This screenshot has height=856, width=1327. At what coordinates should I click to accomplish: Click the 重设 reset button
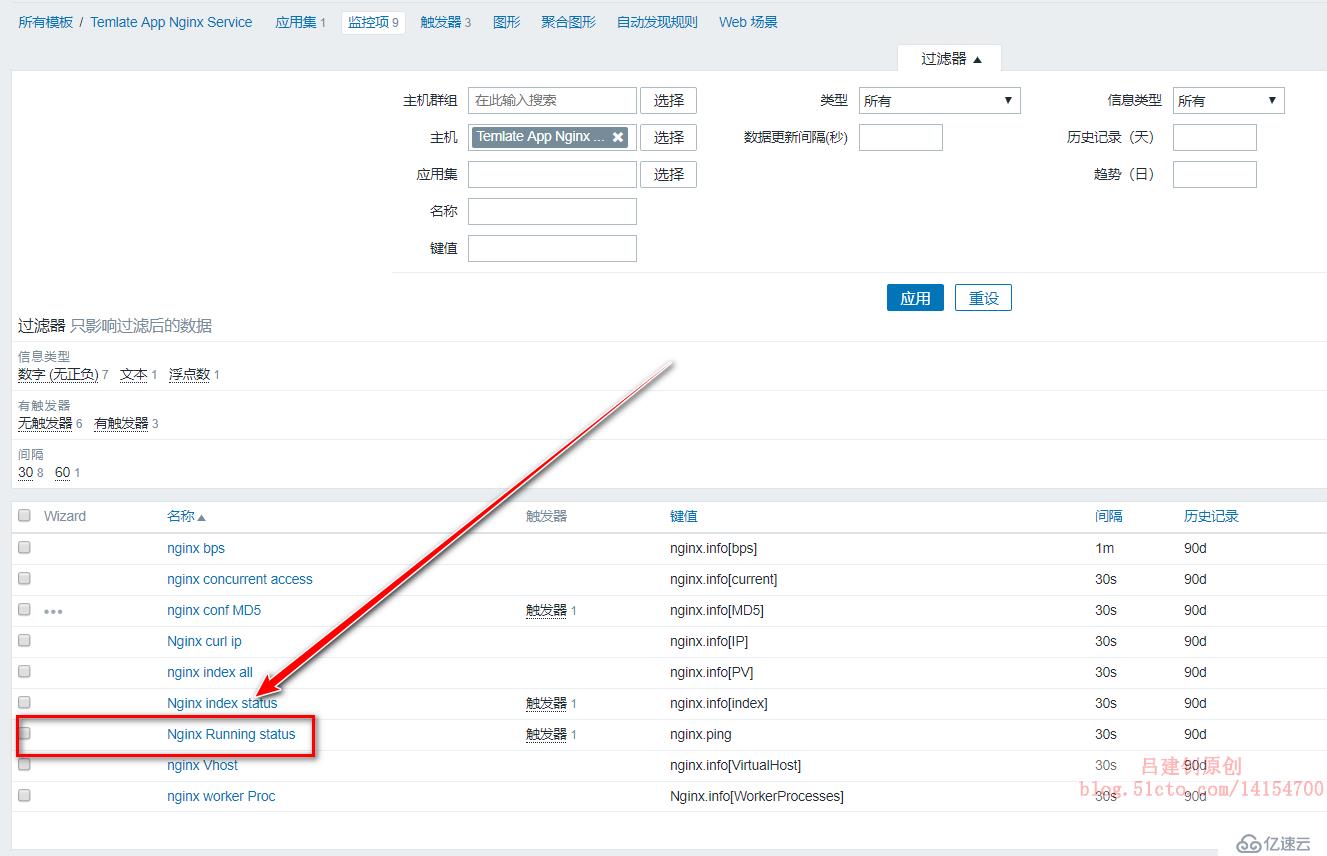click(983, 298)
